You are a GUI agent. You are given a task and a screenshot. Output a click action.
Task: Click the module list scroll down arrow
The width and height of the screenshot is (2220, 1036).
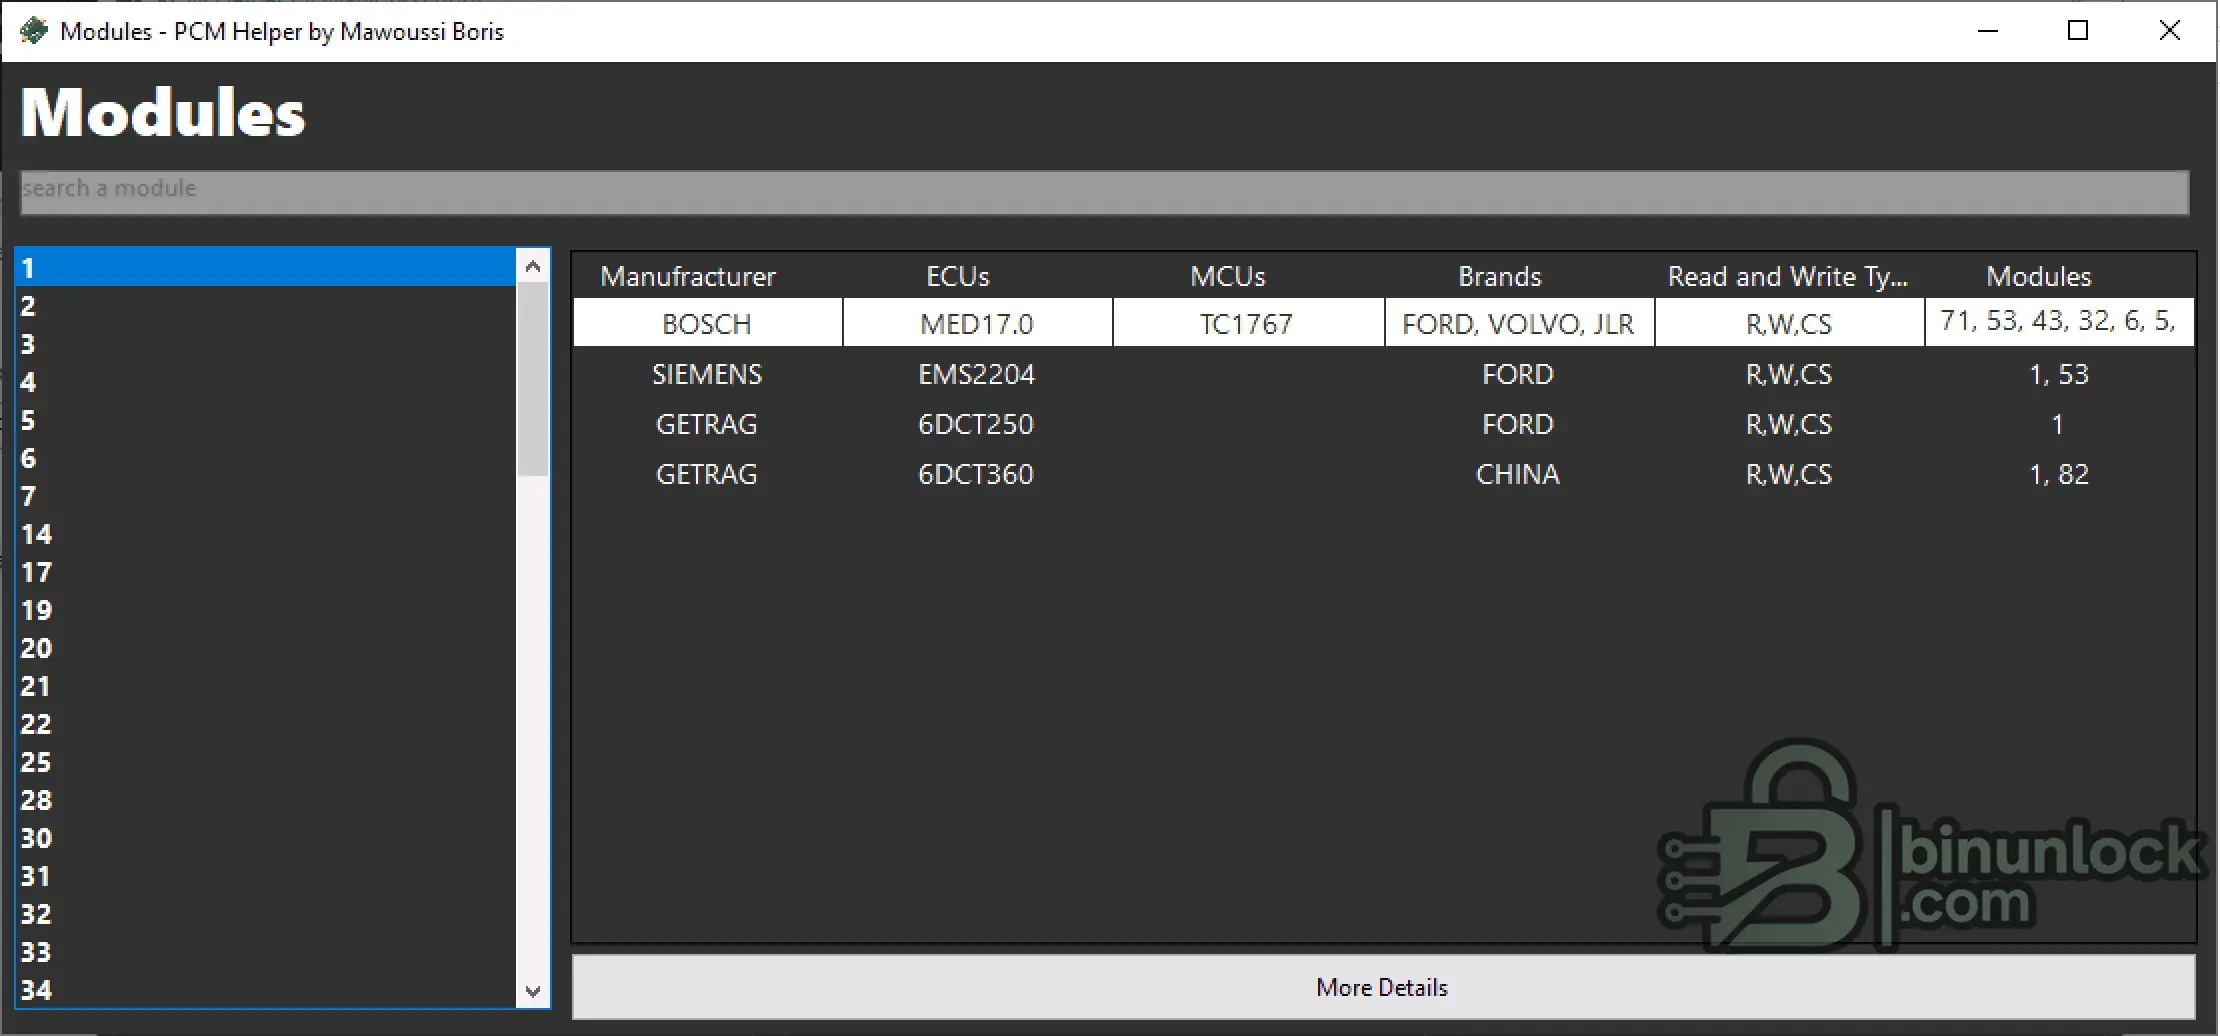pyautogui.click(x=533, y=991)
